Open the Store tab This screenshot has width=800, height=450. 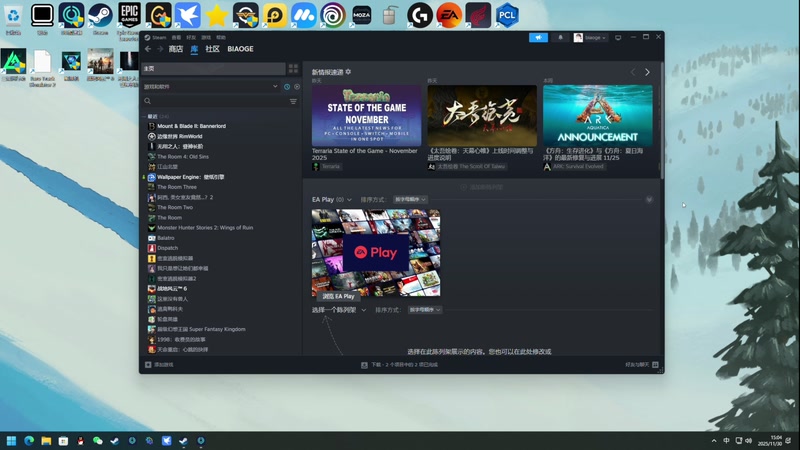click(176, 49)
